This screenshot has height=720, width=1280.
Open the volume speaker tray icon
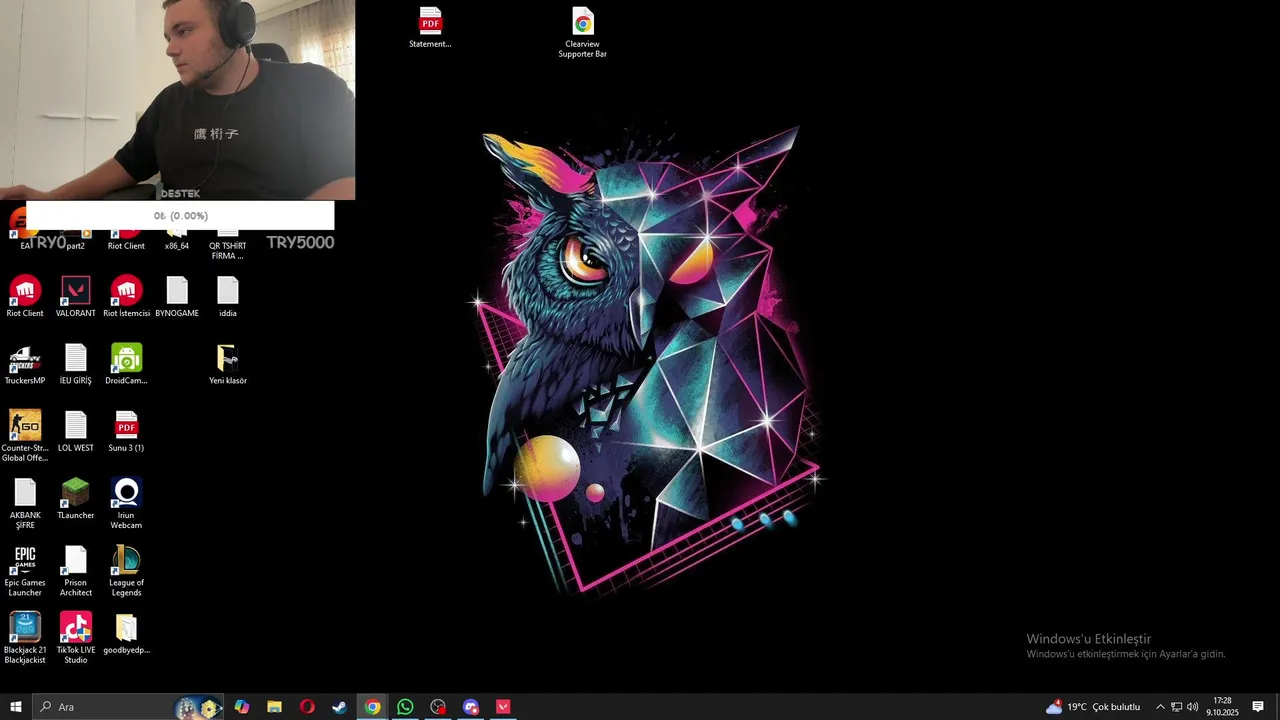(1192, 707)
